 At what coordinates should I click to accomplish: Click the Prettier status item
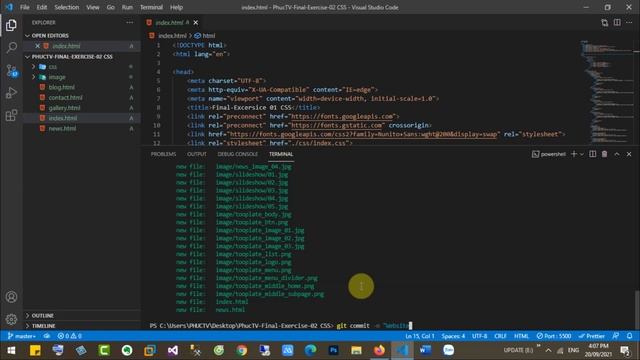click(591, 336)
